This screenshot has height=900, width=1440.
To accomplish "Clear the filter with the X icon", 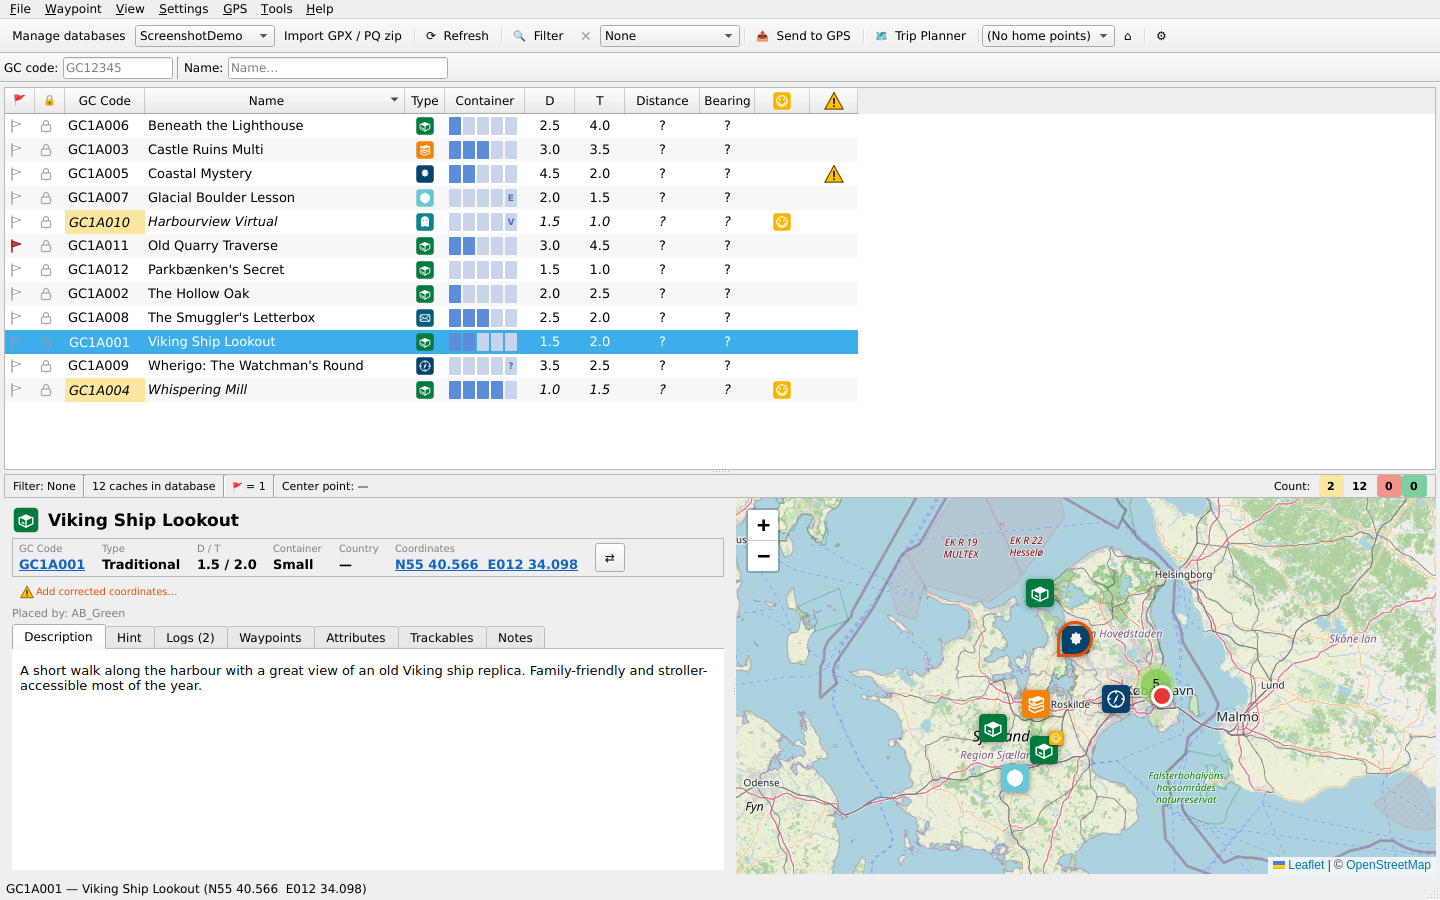I will (586, 36).
